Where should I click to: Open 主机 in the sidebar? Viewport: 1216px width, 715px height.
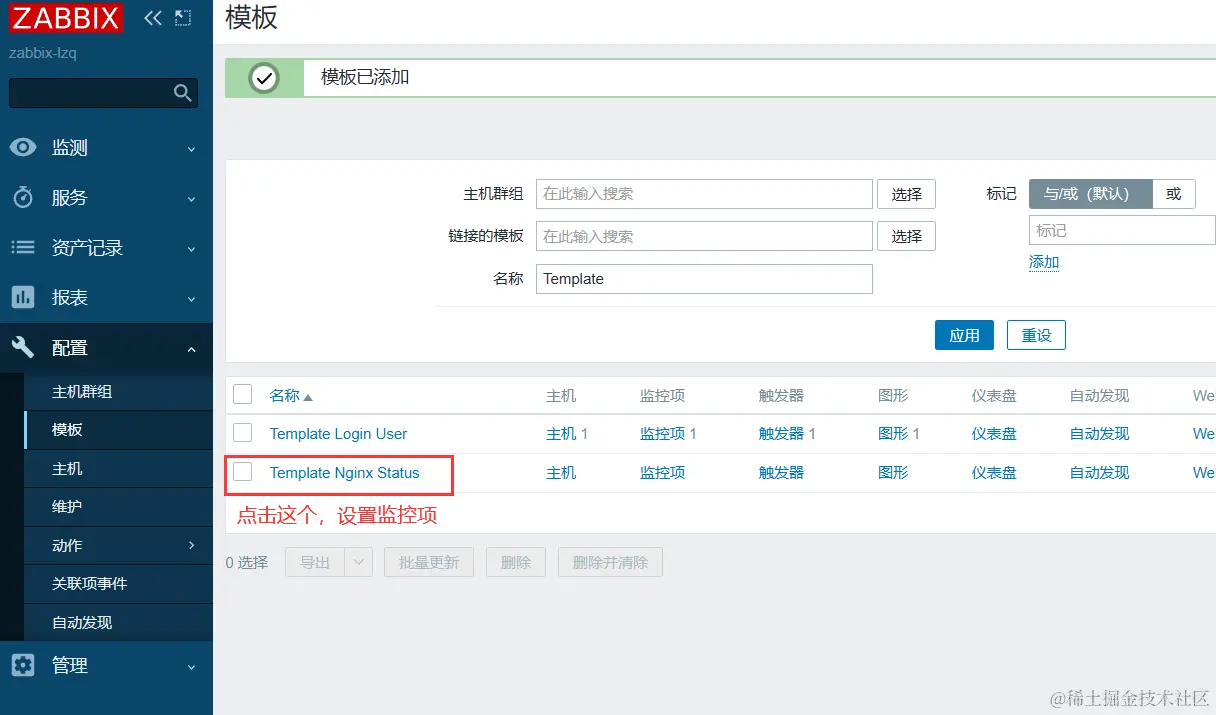[118, 469]
